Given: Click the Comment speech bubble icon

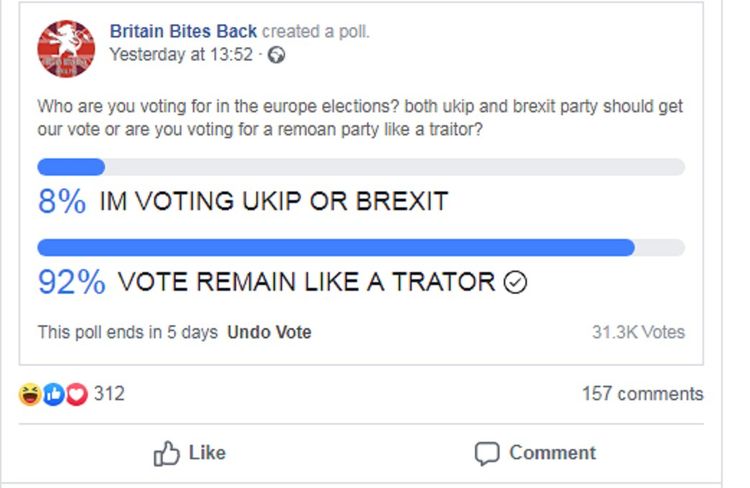Looking at the screenshot, I should 487,454.
